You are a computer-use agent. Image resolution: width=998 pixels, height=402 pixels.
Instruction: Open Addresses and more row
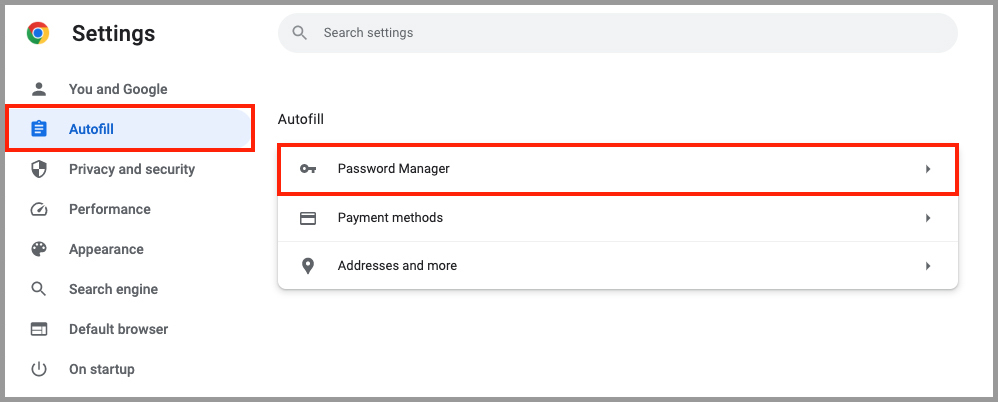[x=617, y=265]
